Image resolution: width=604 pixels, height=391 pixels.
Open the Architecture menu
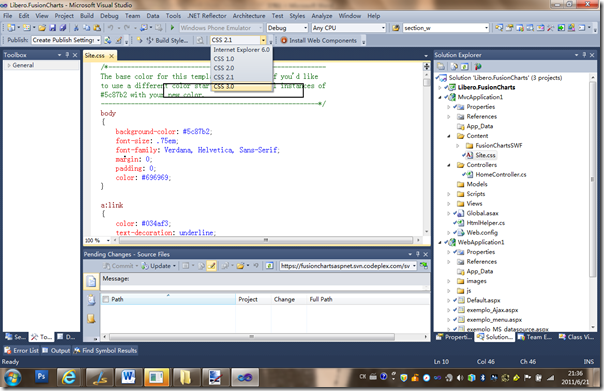[248, 16]
